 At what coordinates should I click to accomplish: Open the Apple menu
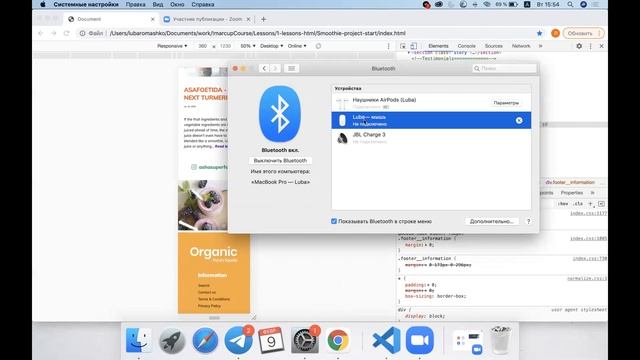coord(43,4)
